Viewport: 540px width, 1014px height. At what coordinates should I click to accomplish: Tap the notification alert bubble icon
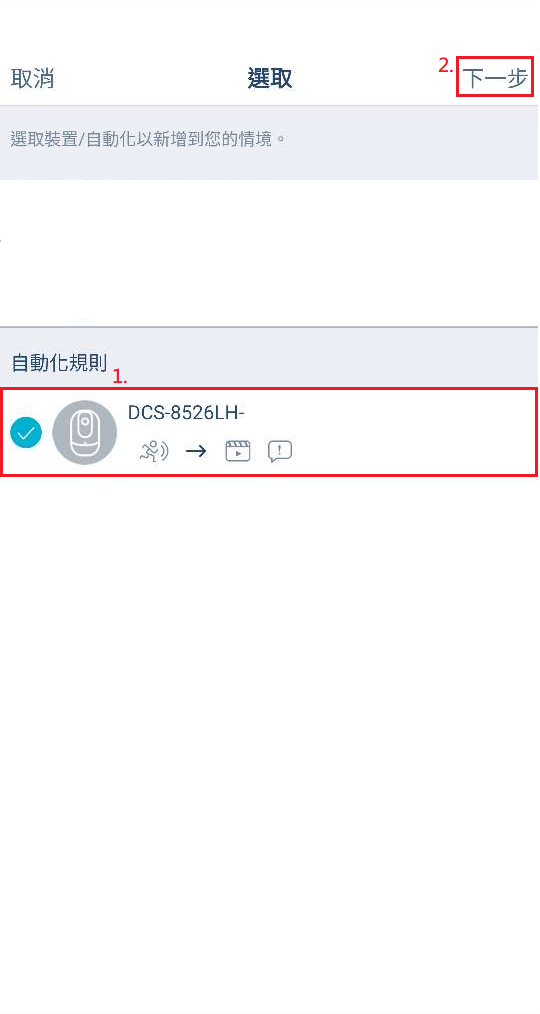pyautogui.click(x=279, y=451)
